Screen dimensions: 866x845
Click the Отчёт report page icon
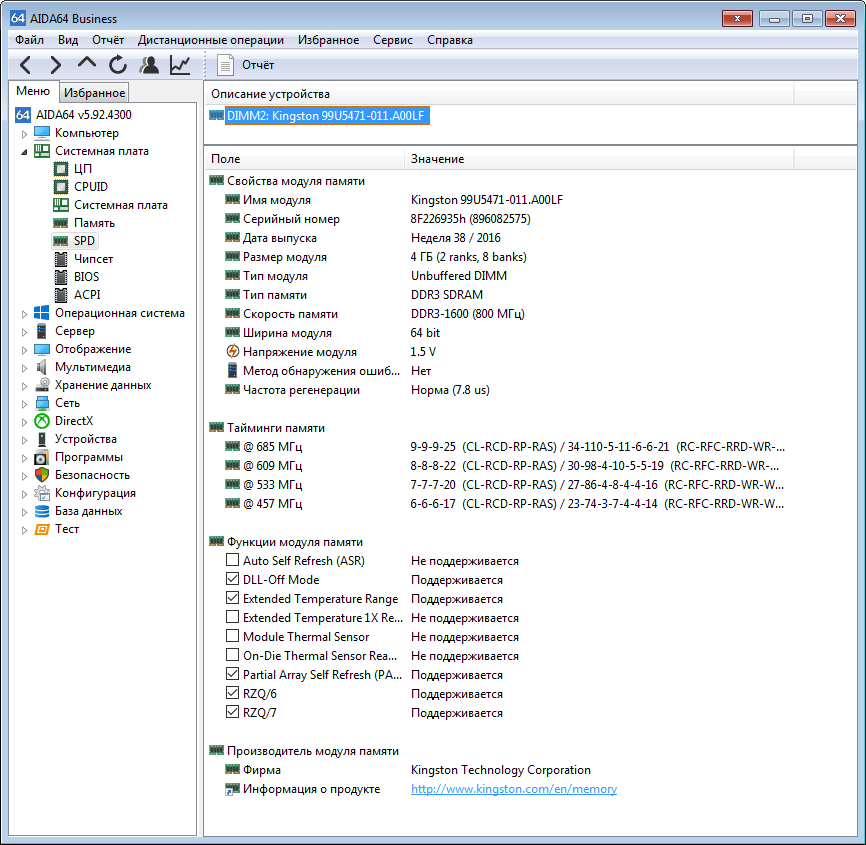(x=225, y=65)
